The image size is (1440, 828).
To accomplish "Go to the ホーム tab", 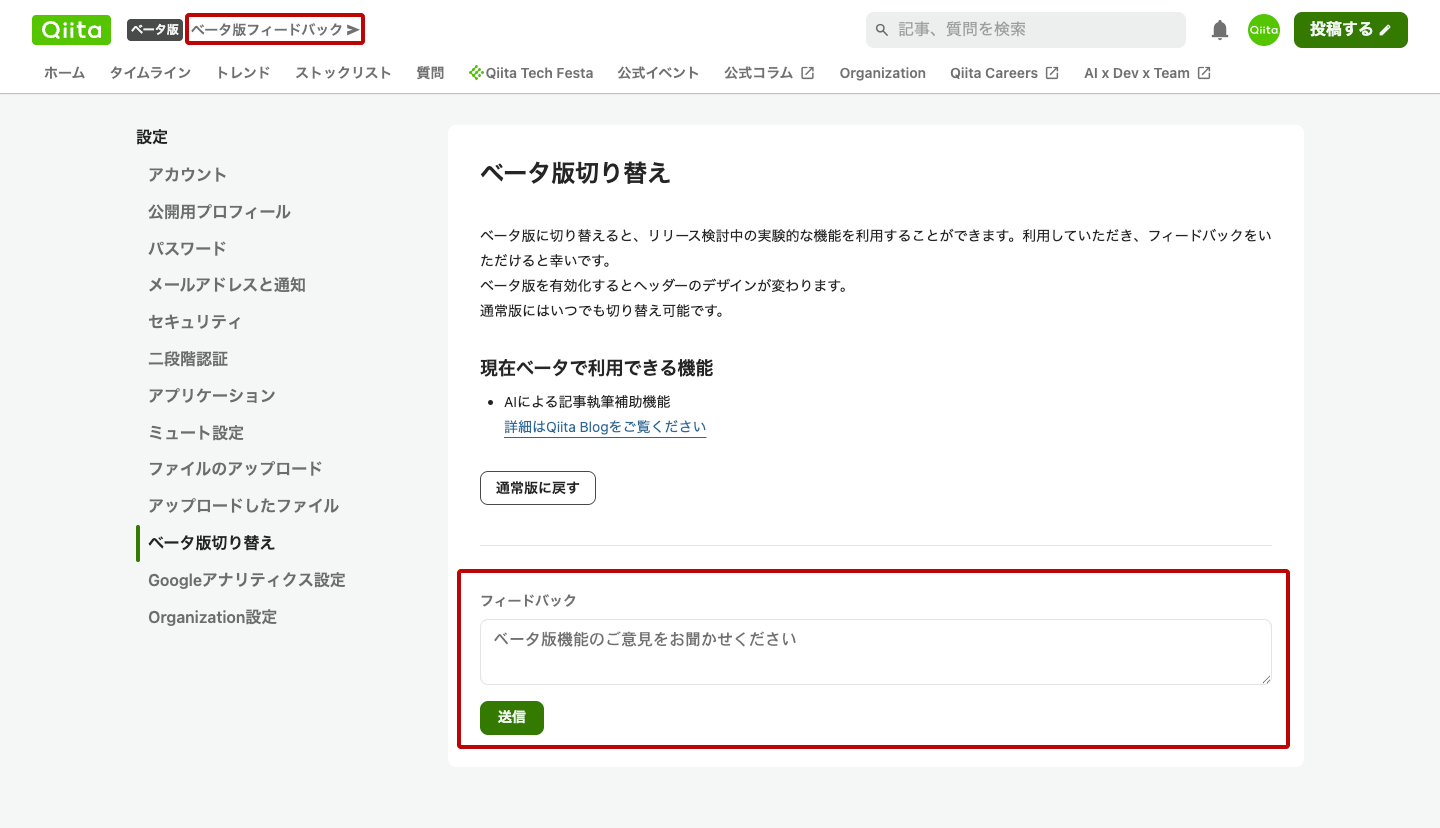I will [65, 73].
